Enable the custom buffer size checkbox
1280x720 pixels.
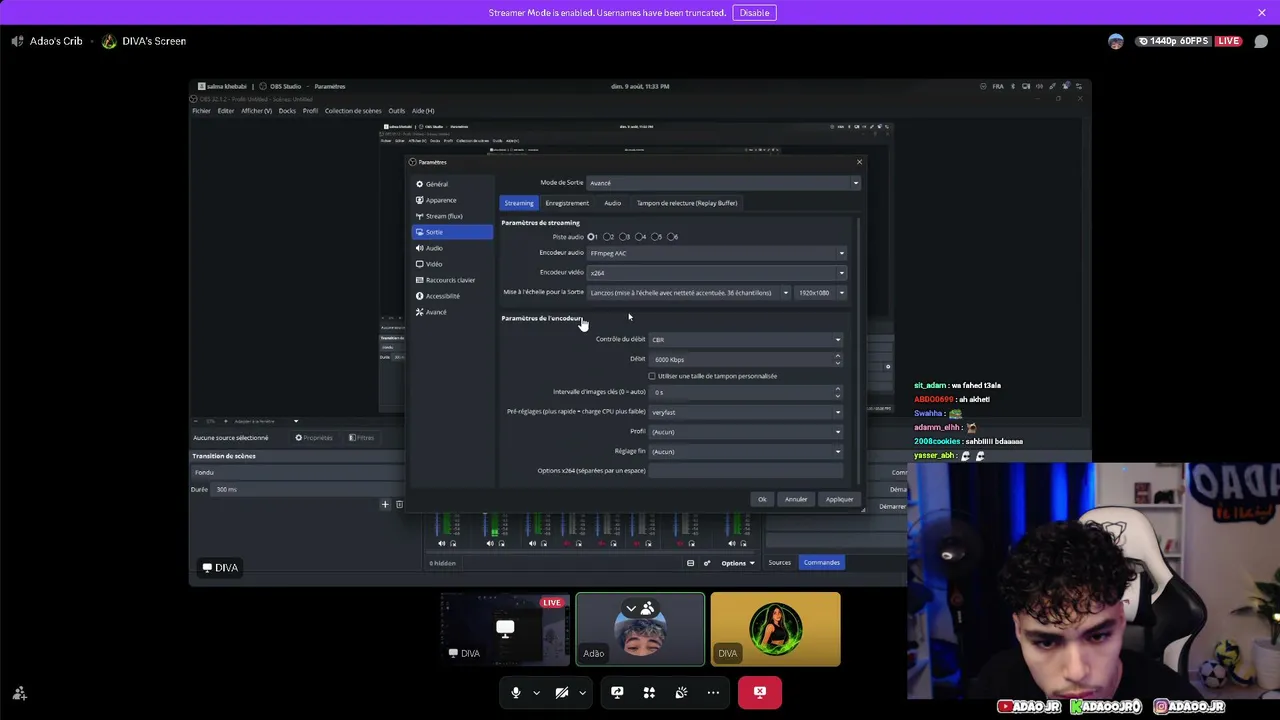coord(652,376)
